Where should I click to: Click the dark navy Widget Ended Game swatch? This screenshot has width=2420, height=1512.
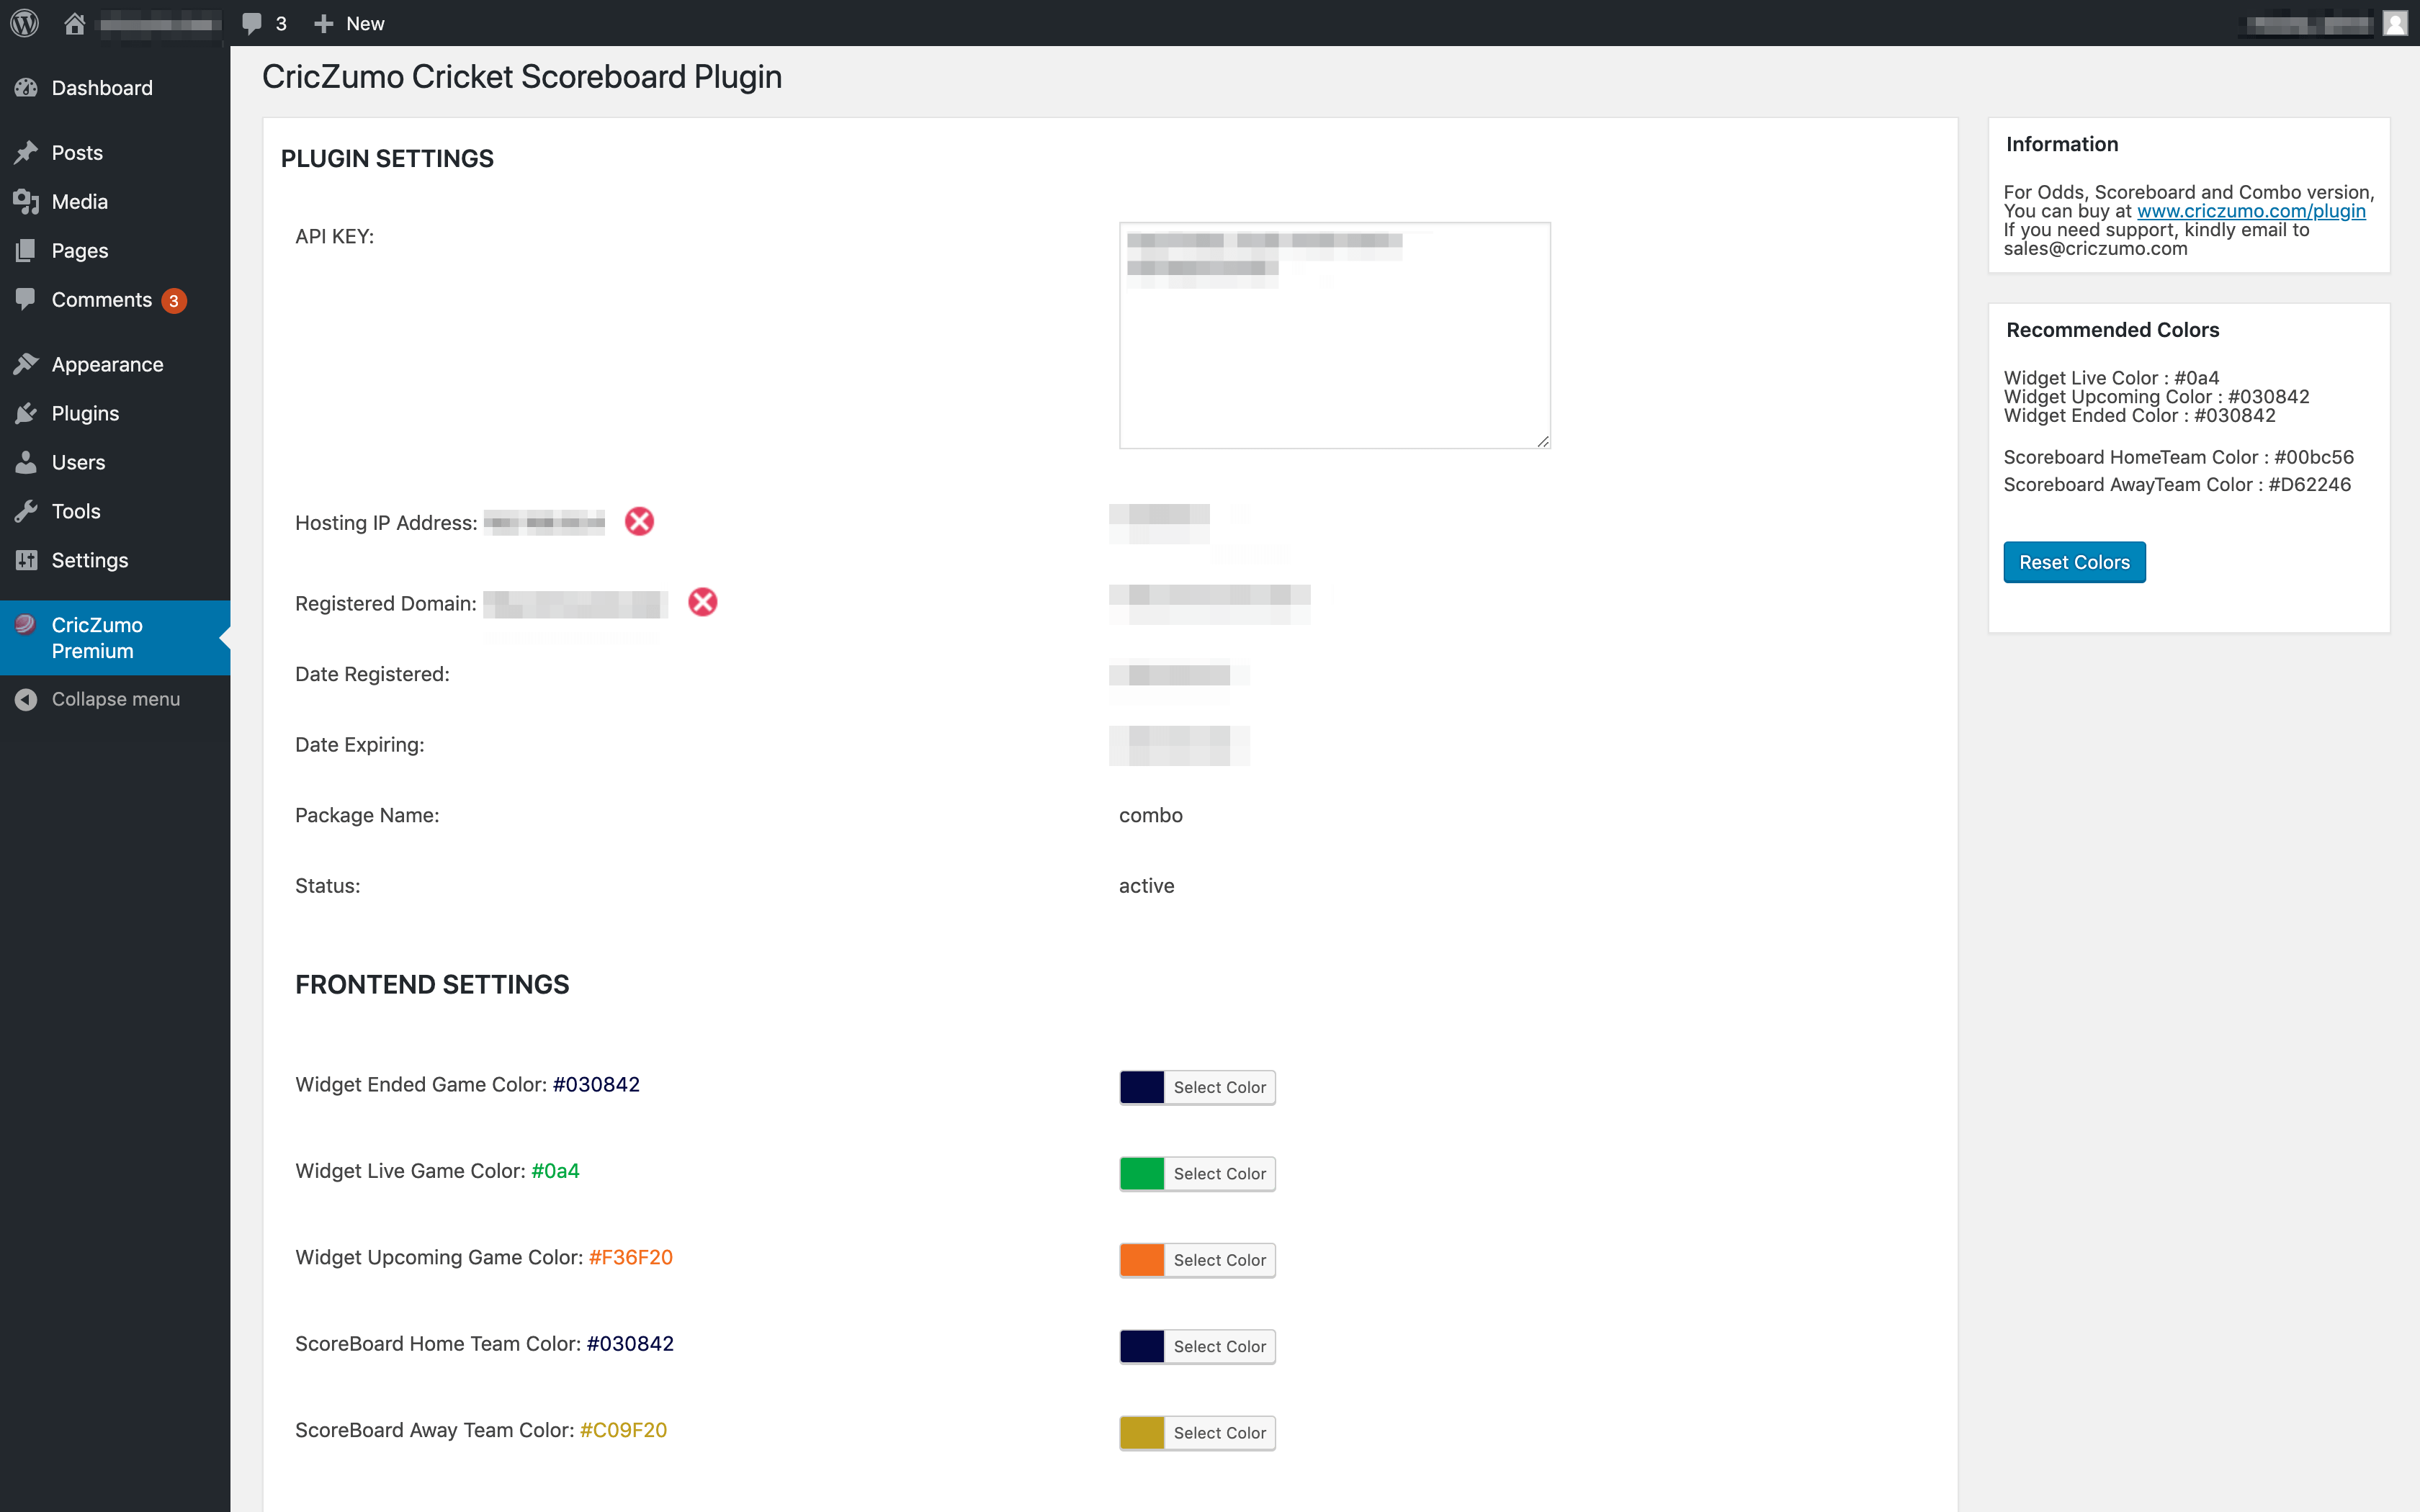click(1142, 1088)
